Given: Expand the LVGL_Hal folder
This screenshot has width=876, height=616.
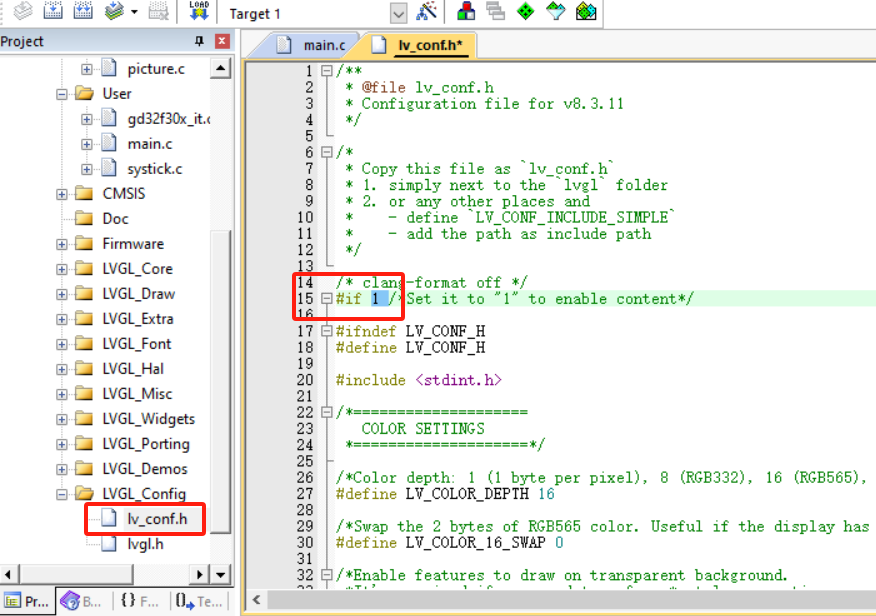Looking at the screenshot, I should (61, 370).
